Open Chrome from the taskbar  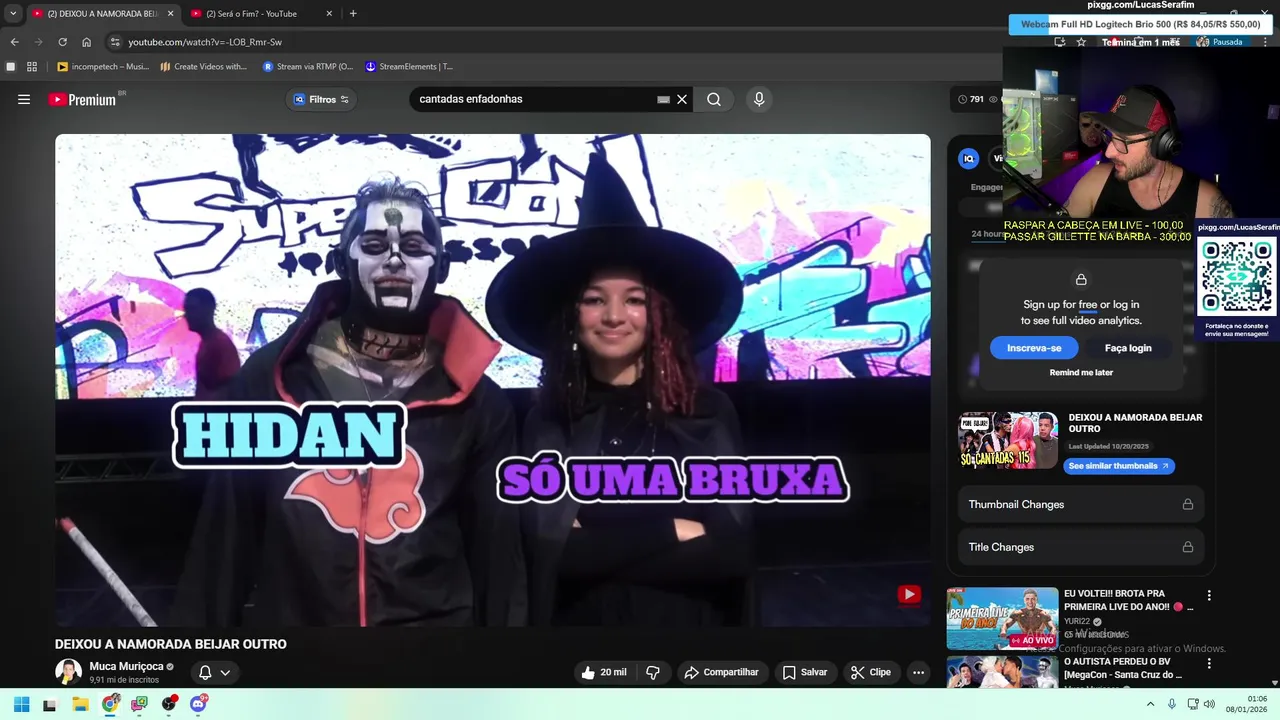pyautogui.click(x=110, y=704)
